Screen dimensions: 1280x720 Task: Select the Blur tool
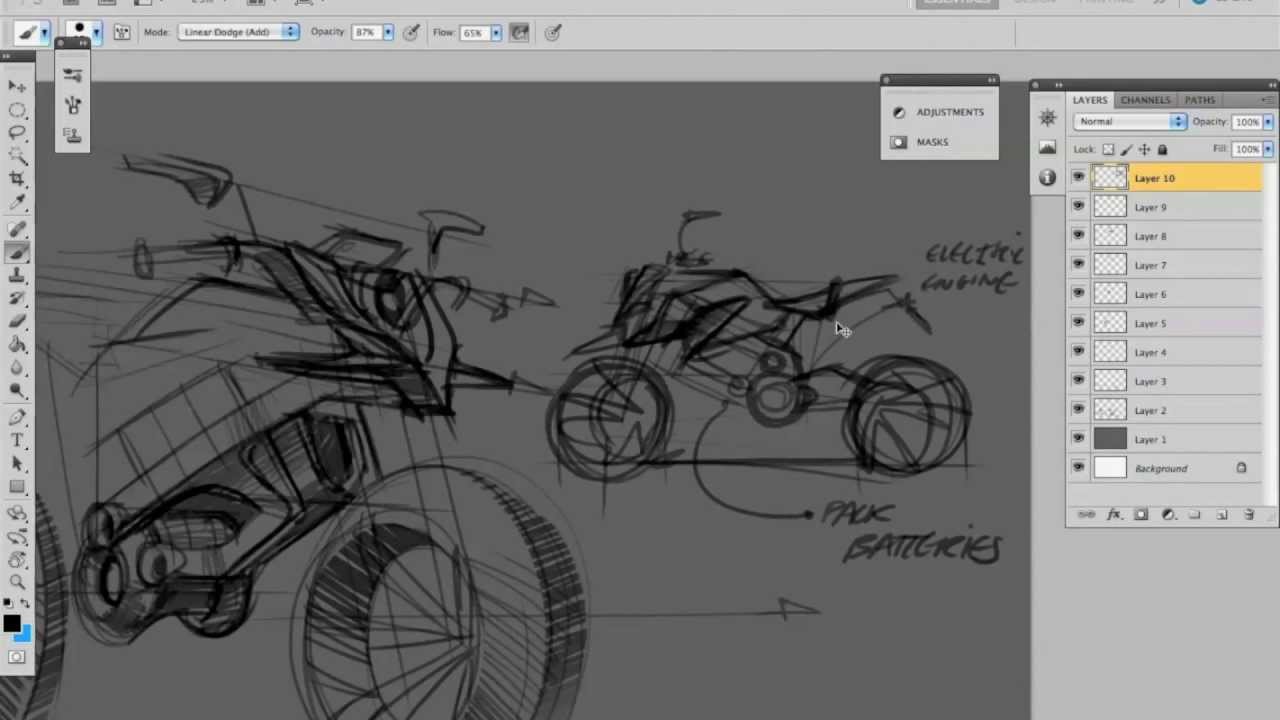pos(17,368)
